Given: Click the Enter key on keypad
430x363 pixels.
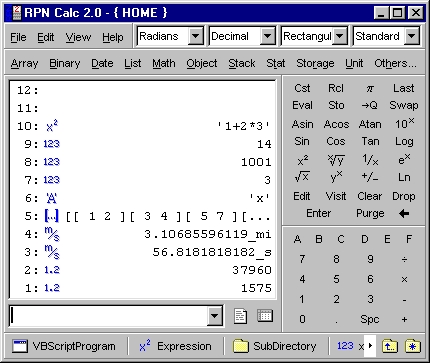Looking at the screenshot, I should pyautogui.click(x=319, y=213).
